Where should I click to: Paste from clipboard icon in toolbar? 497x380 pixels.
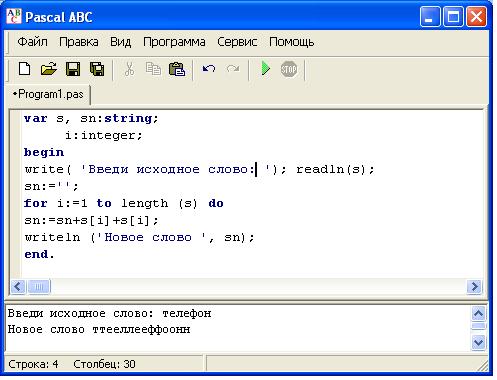[x=177, y=69]
